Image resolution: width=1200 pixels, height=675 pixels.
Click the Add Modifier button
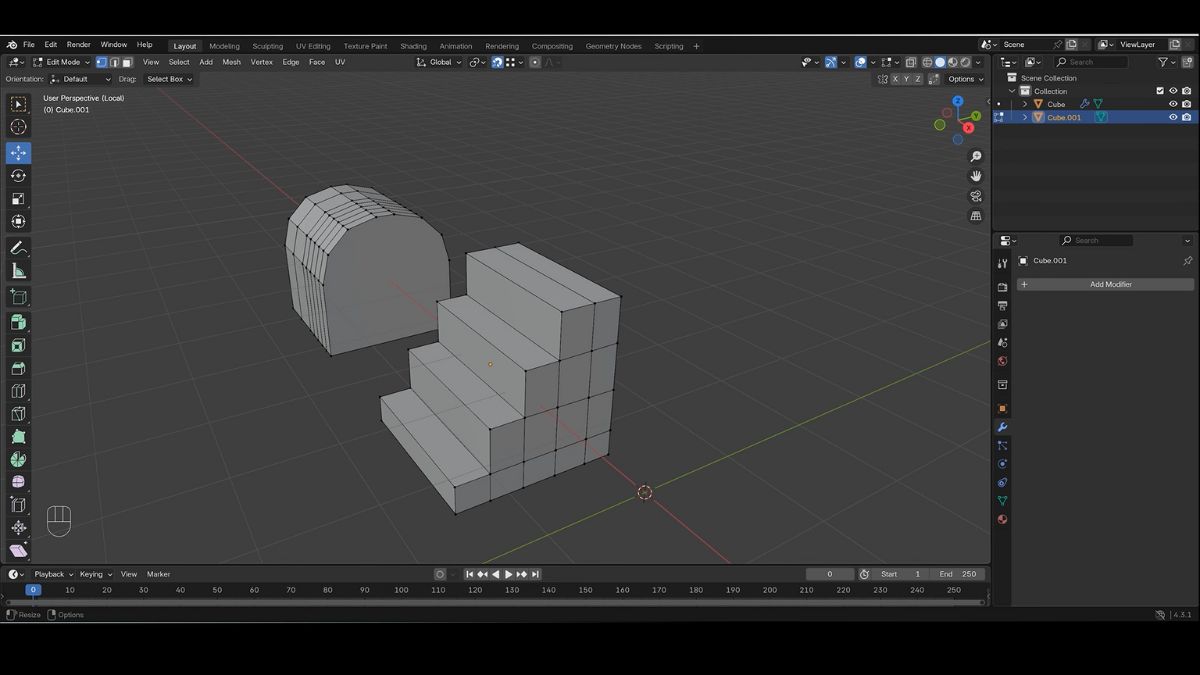(1104, 284)
